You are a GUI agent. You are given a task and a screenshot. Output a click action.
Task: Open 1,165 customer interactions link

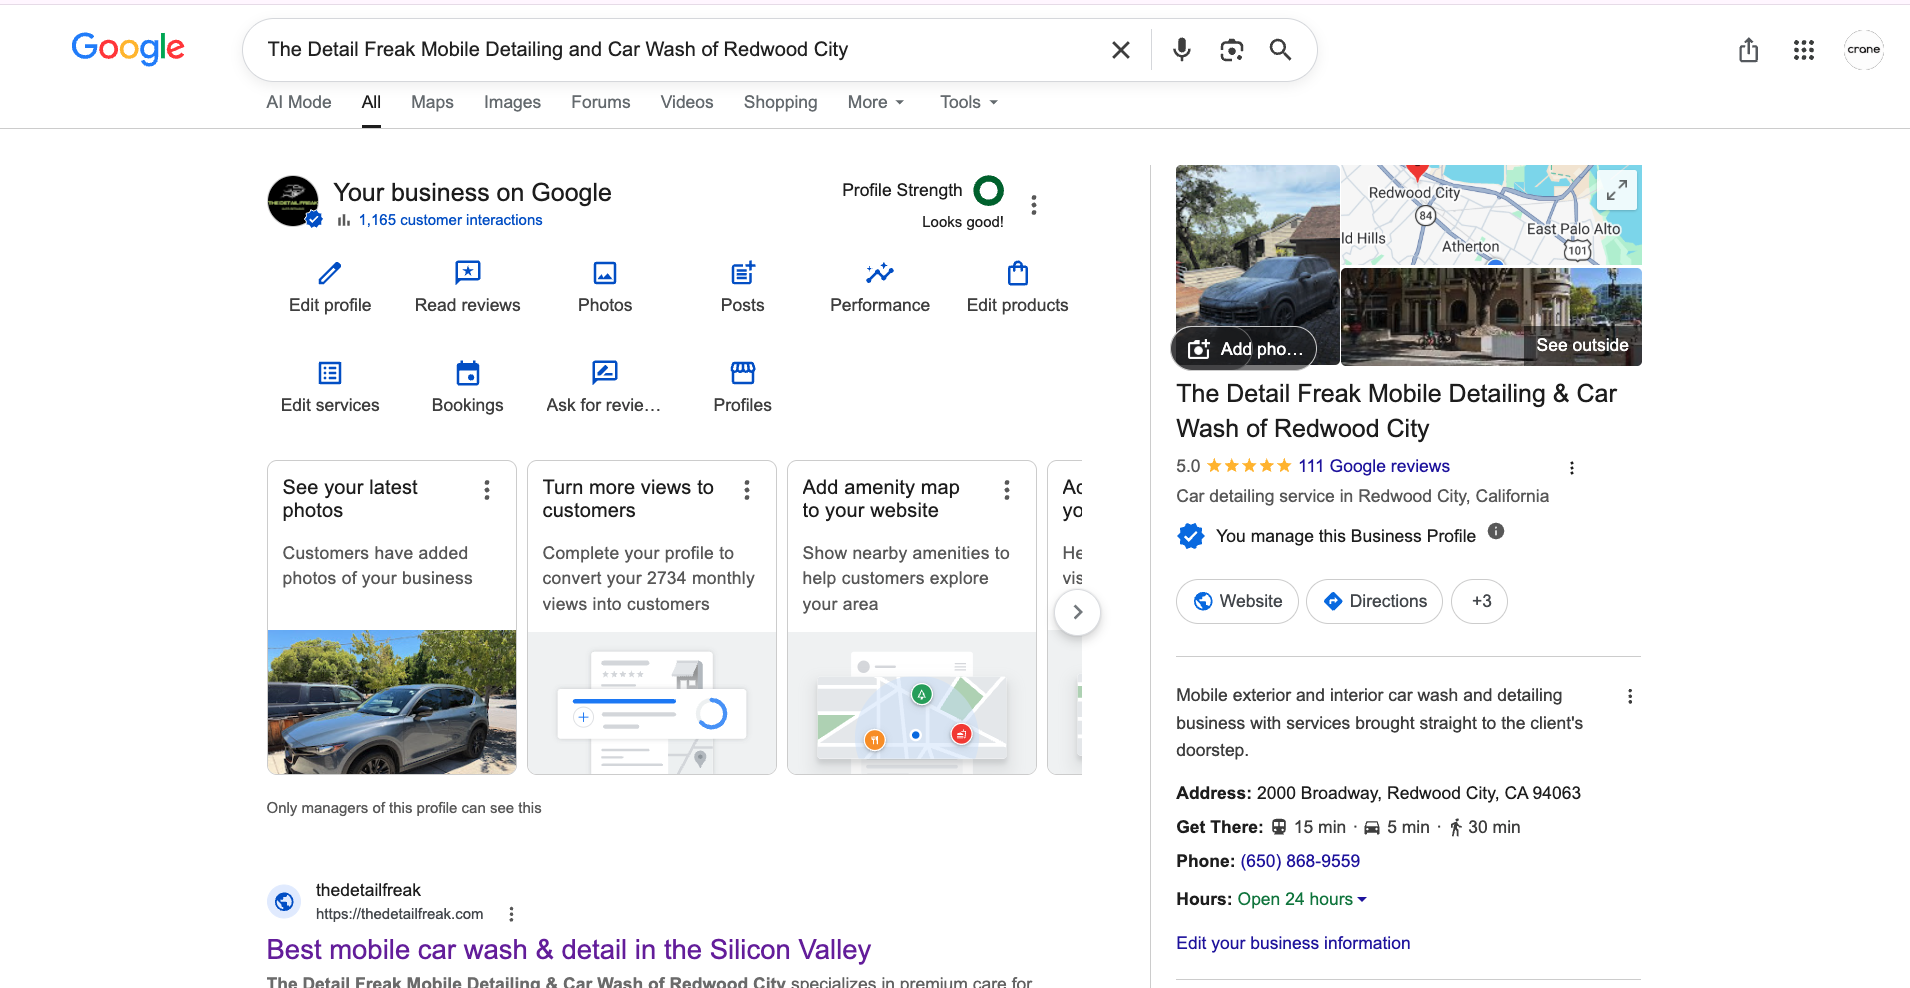[450, 220]
